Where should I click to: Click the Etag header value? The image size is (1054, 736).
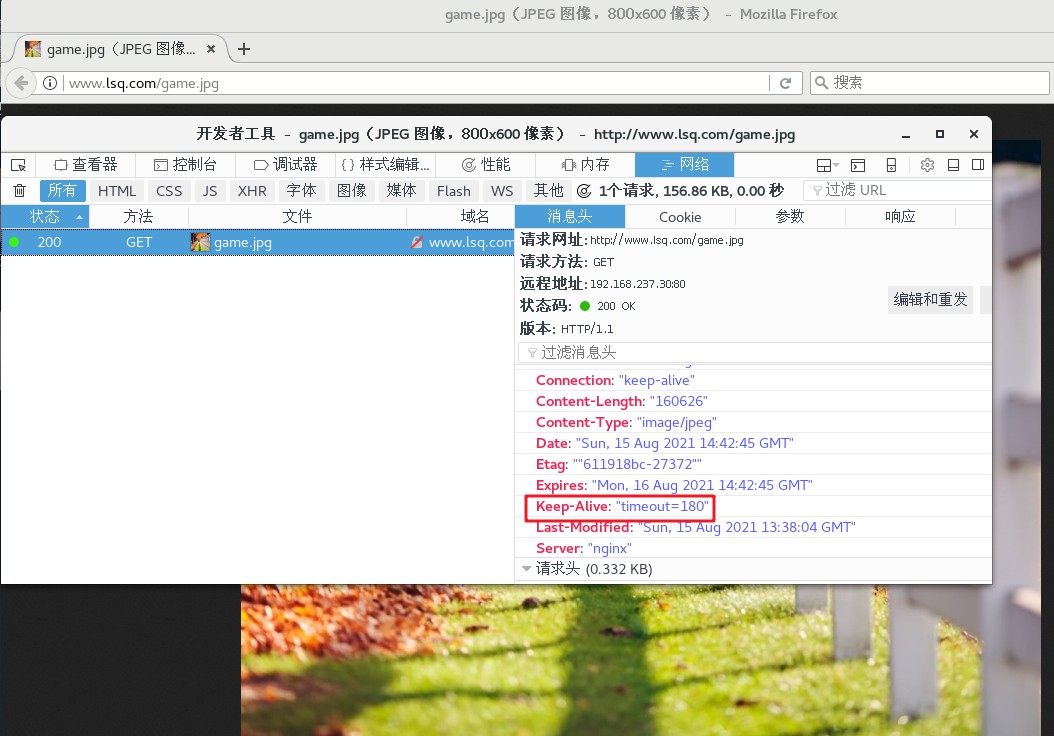(x=637, y=464)
